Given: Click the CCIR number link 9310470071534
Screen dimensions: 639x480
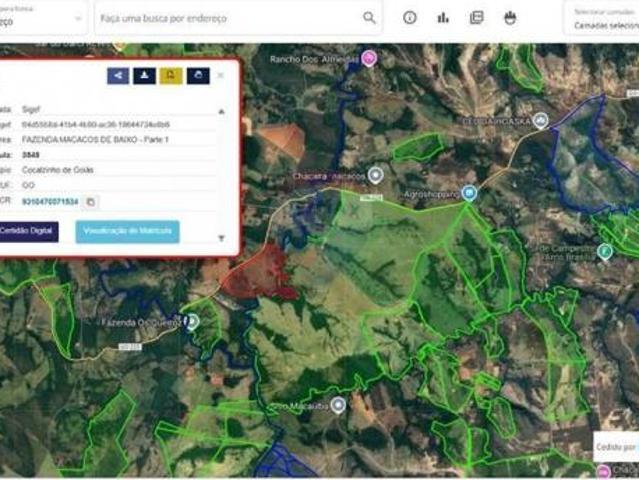Looking at the screenshot, I should pyautogui.click(x=50, y=202).
